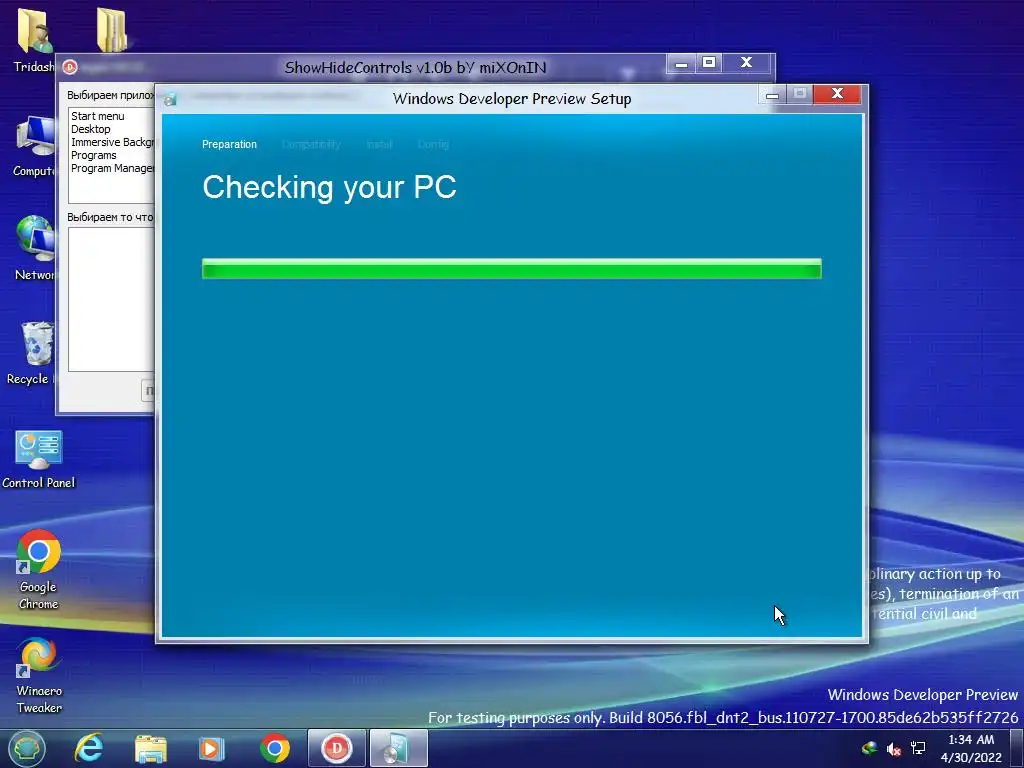1024x768 pixels.
Task: Launch Internet Explorer from the taskbar
Action: coord(89,748)
